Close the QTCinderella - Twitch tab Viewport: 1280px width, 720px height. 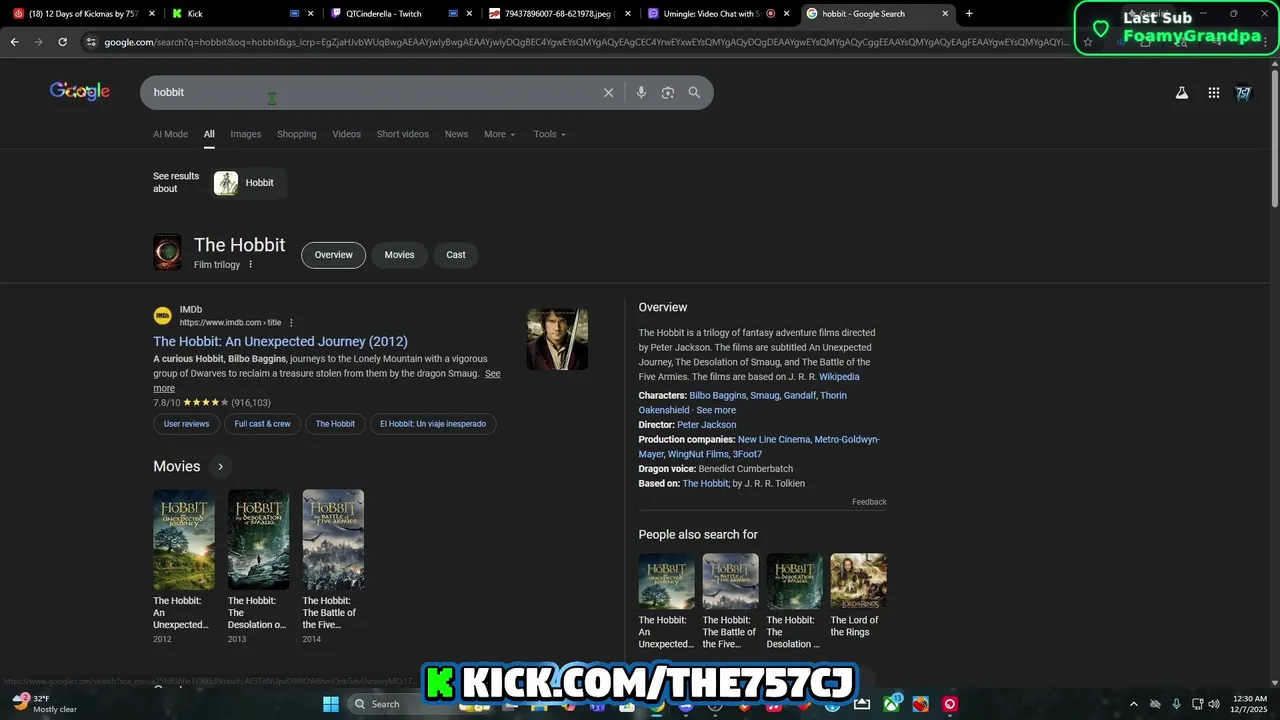469,14
